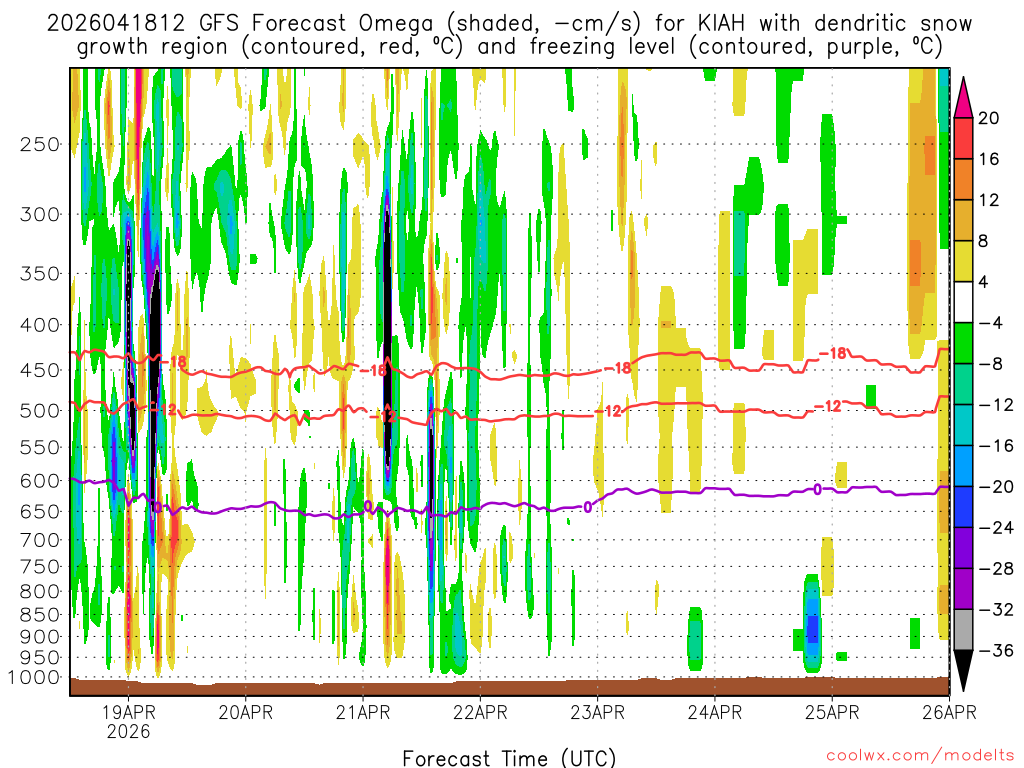Click the legend value 20

coord(989,118)
